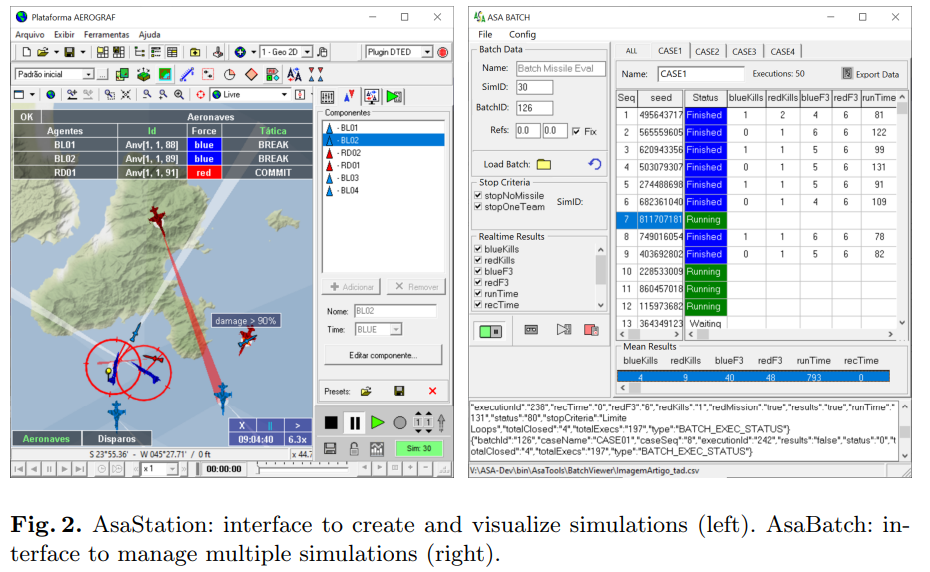930x572 pixels.
Task: Save presets with the floppy disk icon
Action: (399, 391)
